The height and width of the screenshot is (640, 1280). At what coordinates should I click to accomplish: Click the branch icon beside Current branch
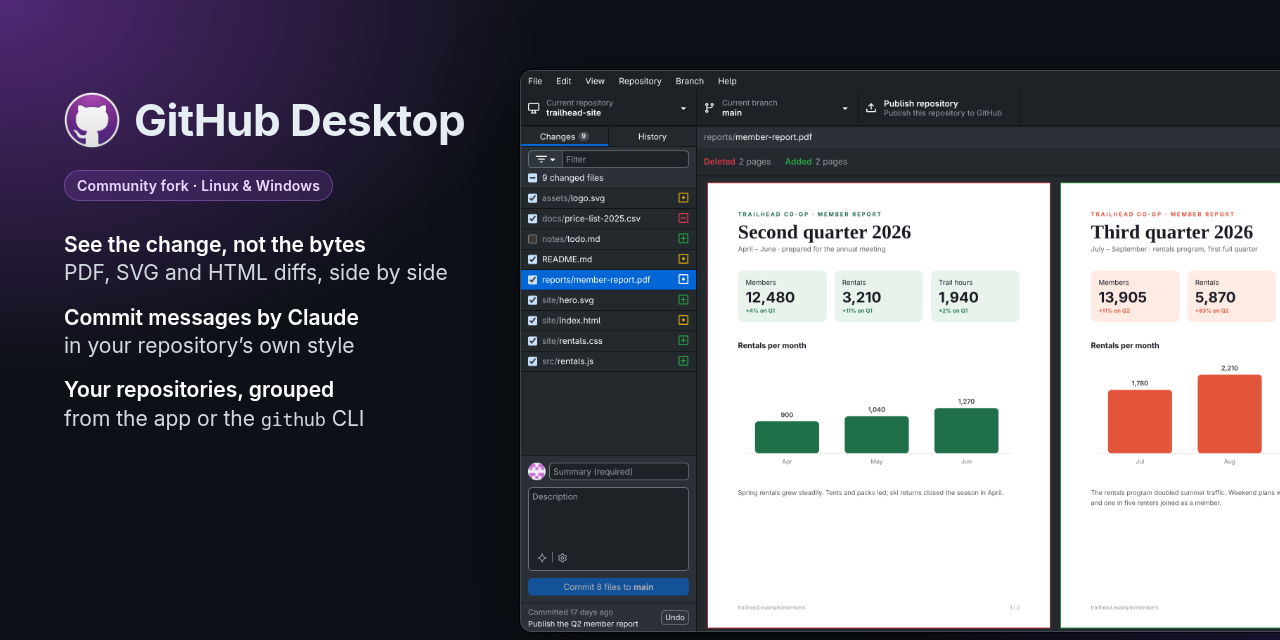709,108
